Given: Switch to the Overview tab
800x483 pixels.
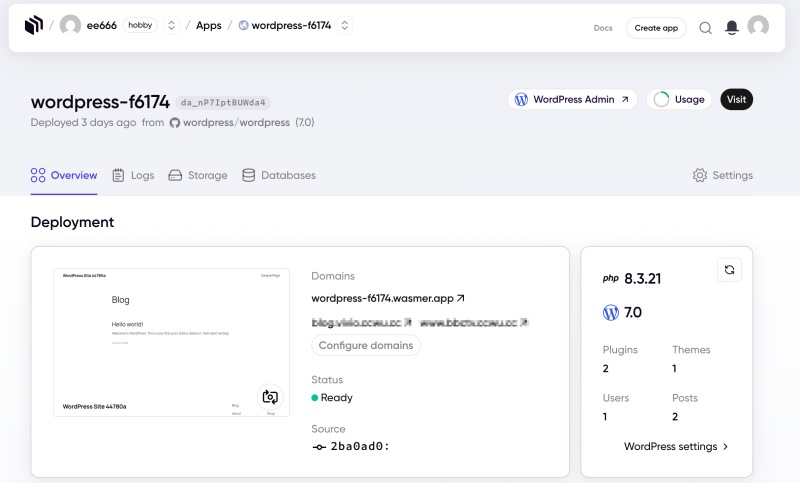Looking at the screenshot, I should click(64, 175).
